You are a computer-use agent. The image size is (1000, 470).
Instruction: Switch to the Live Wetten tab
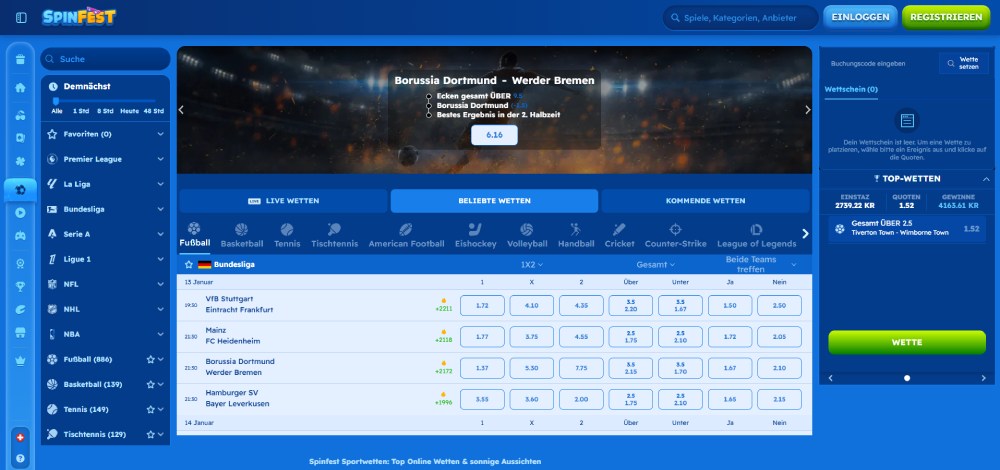pyautogui.click(x=283, y=201)
